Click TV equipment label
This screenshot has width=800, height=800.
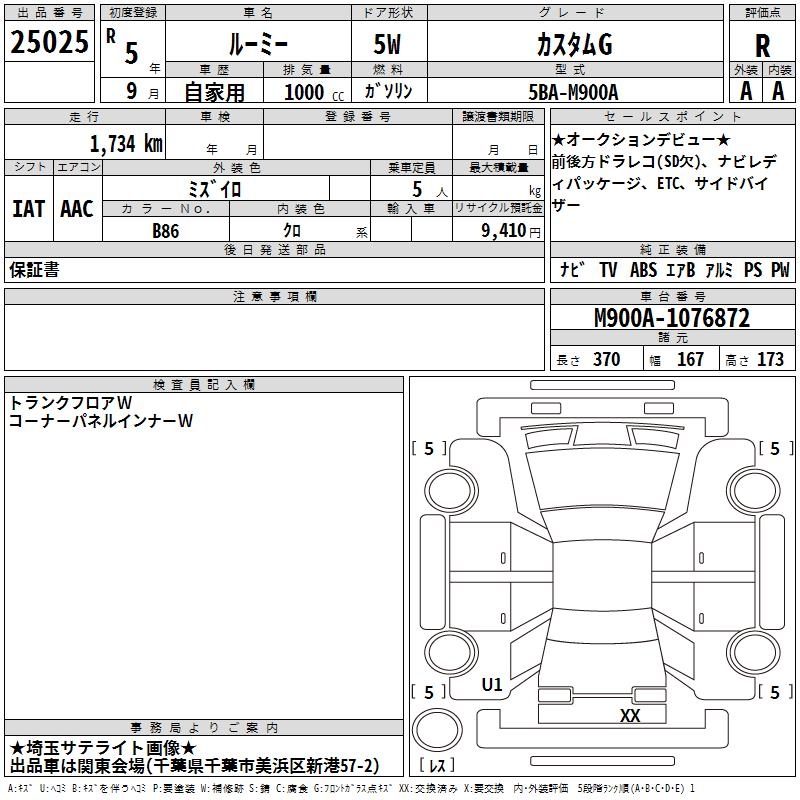[608, 269]
